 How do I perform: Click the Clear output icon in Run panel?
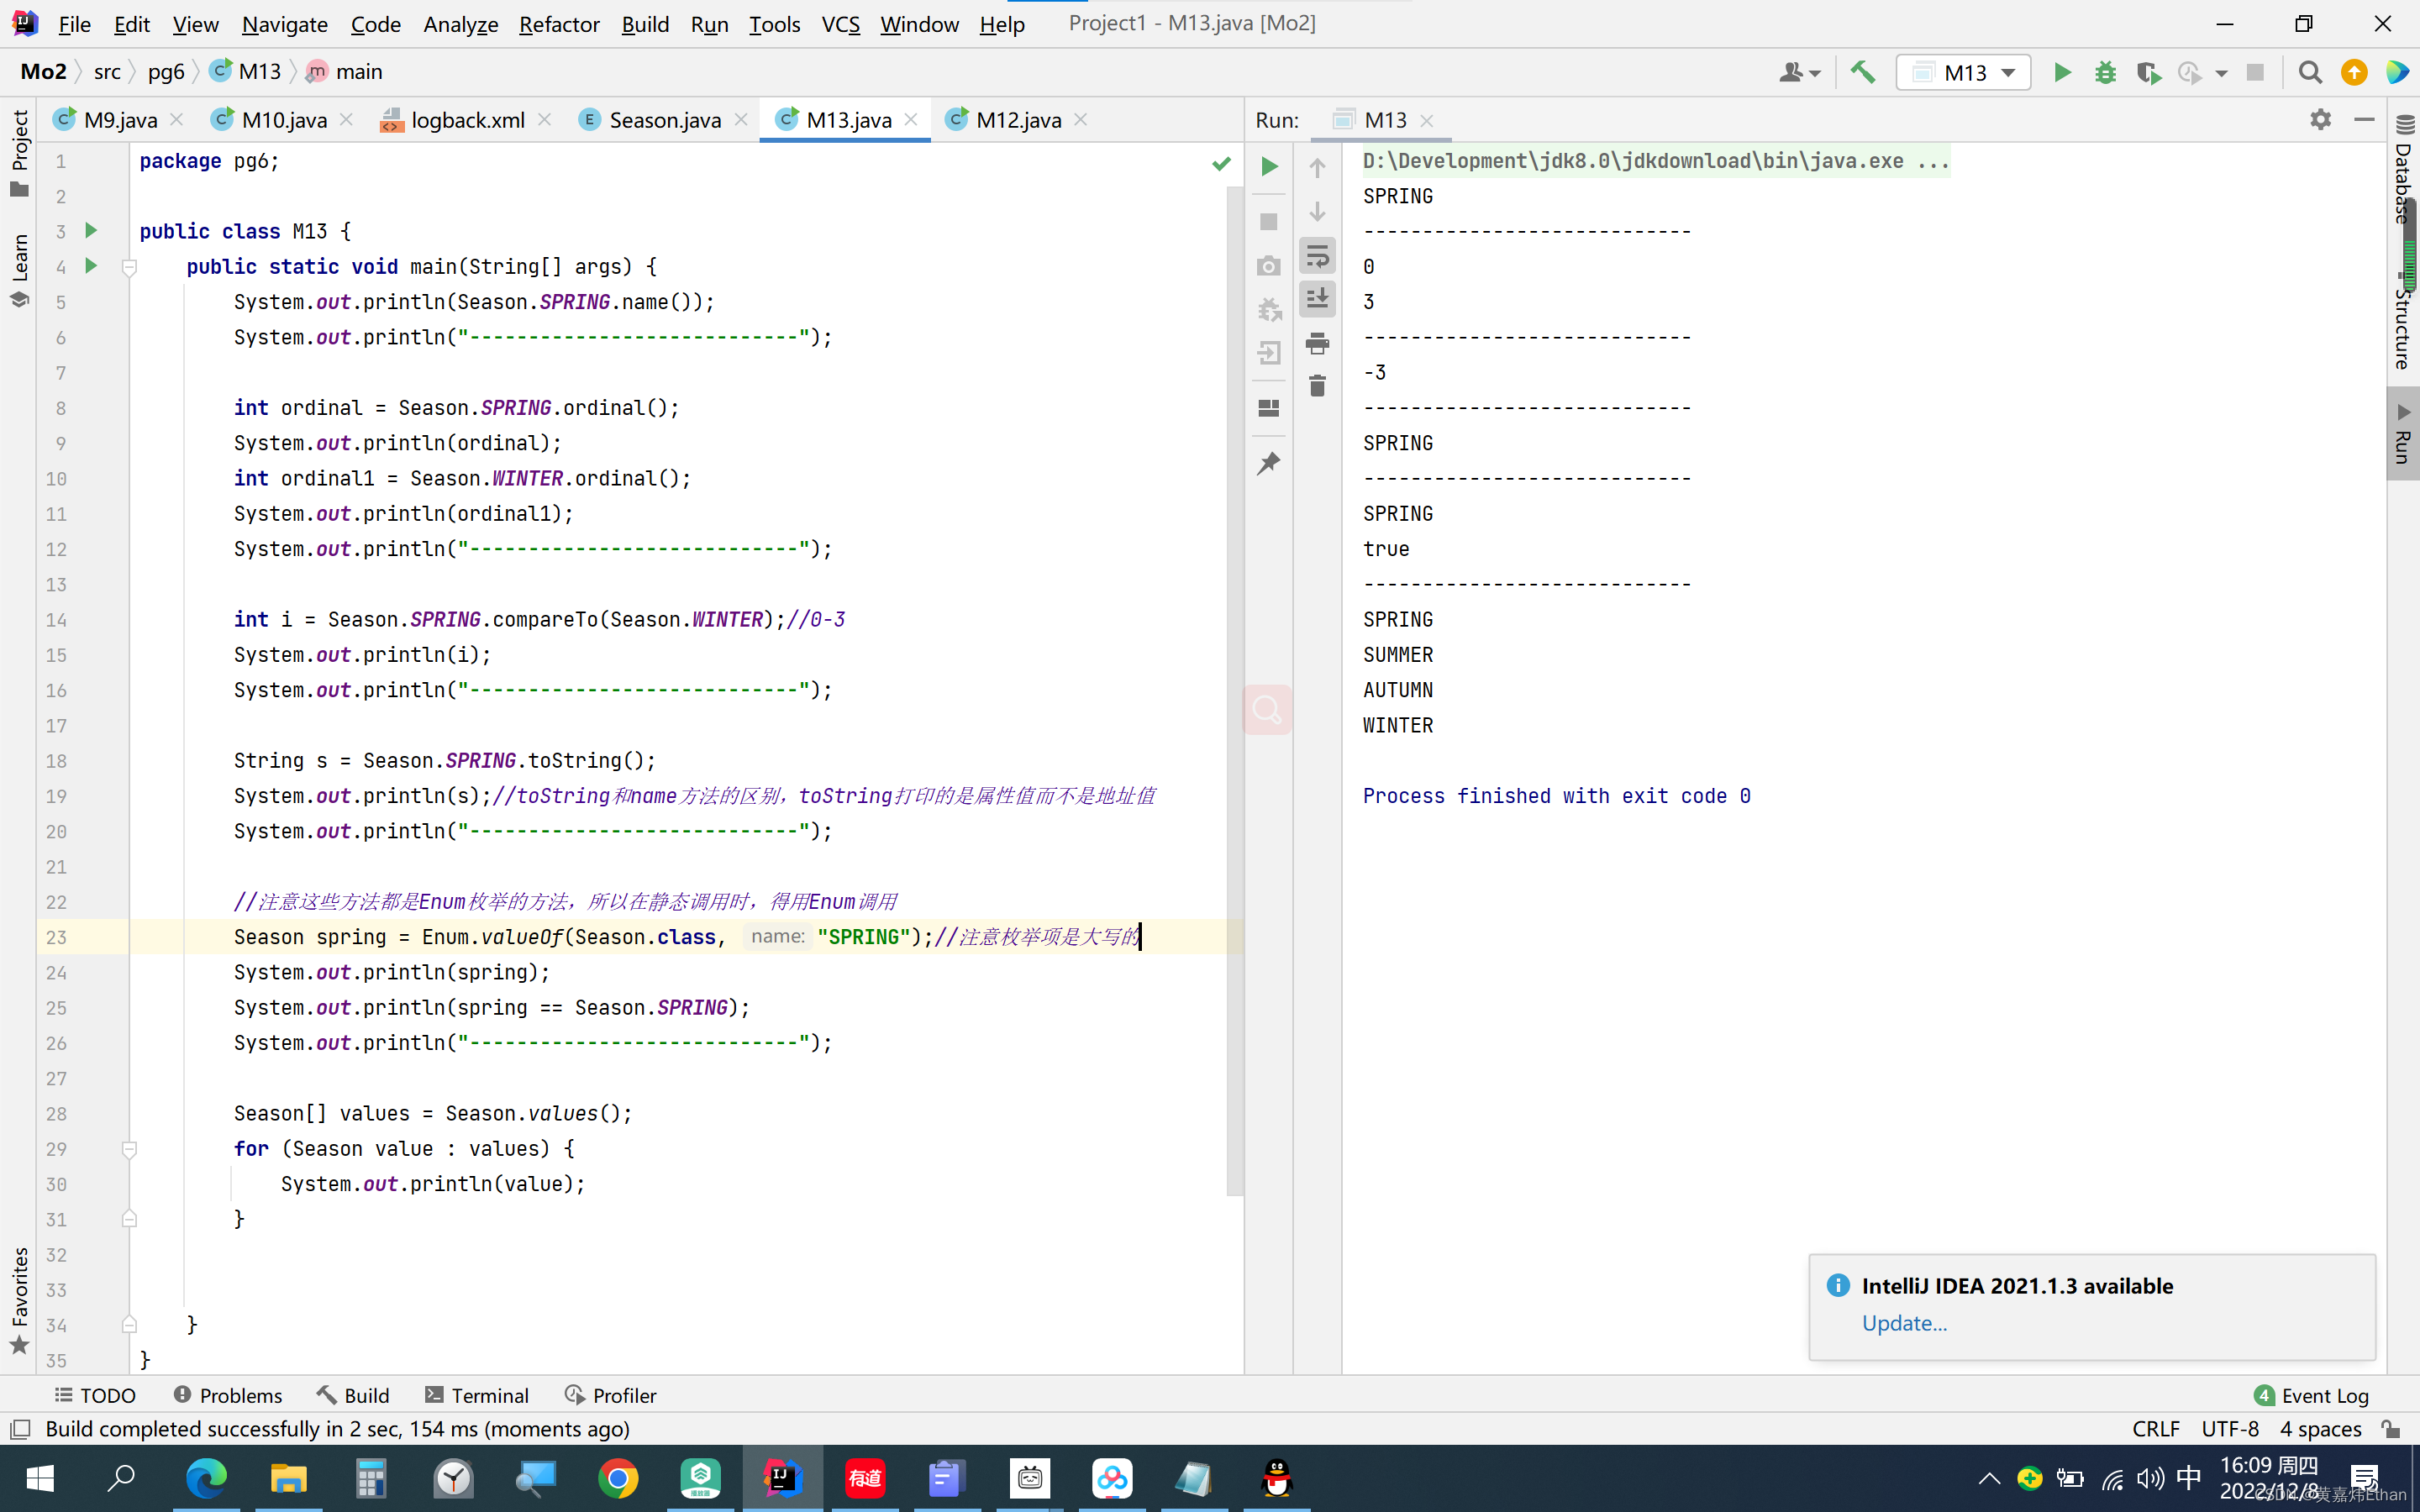(x=1319, y=385)
